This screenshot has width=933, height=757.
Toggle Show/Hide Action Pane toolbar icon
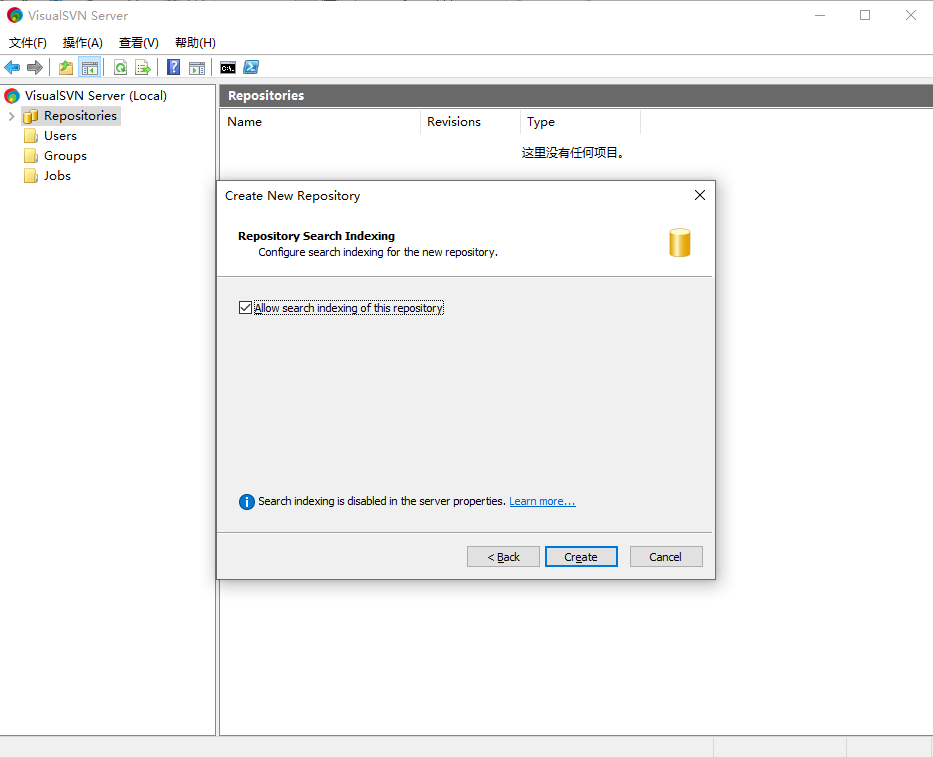pyautogui.click(x=197, y=68)
